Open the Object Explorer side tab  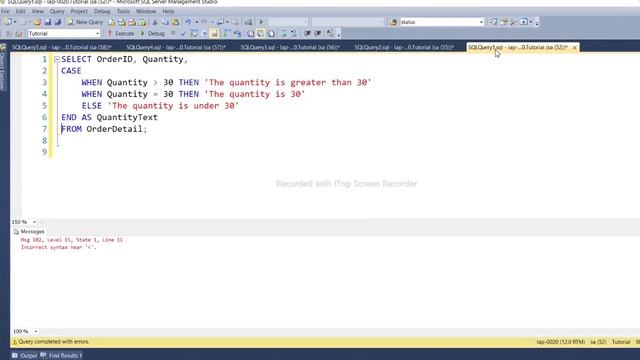coord(2,67)
